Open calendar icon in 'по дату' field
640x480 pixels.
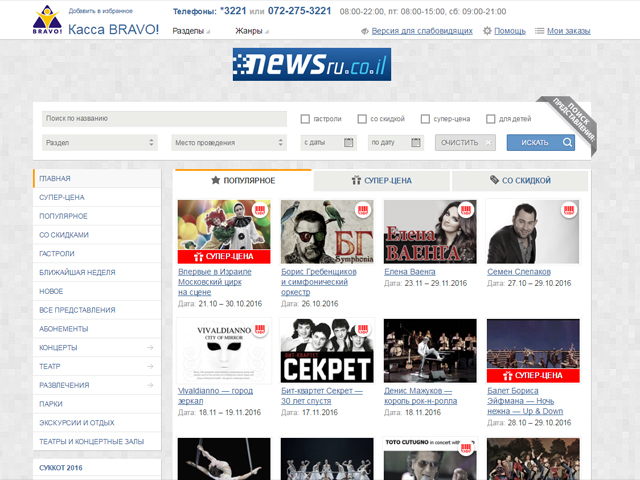click(415, 142)
